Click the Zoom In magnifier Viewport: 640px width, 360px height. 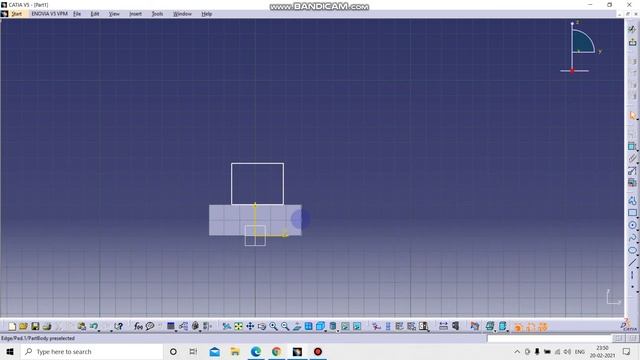point(273,326)
